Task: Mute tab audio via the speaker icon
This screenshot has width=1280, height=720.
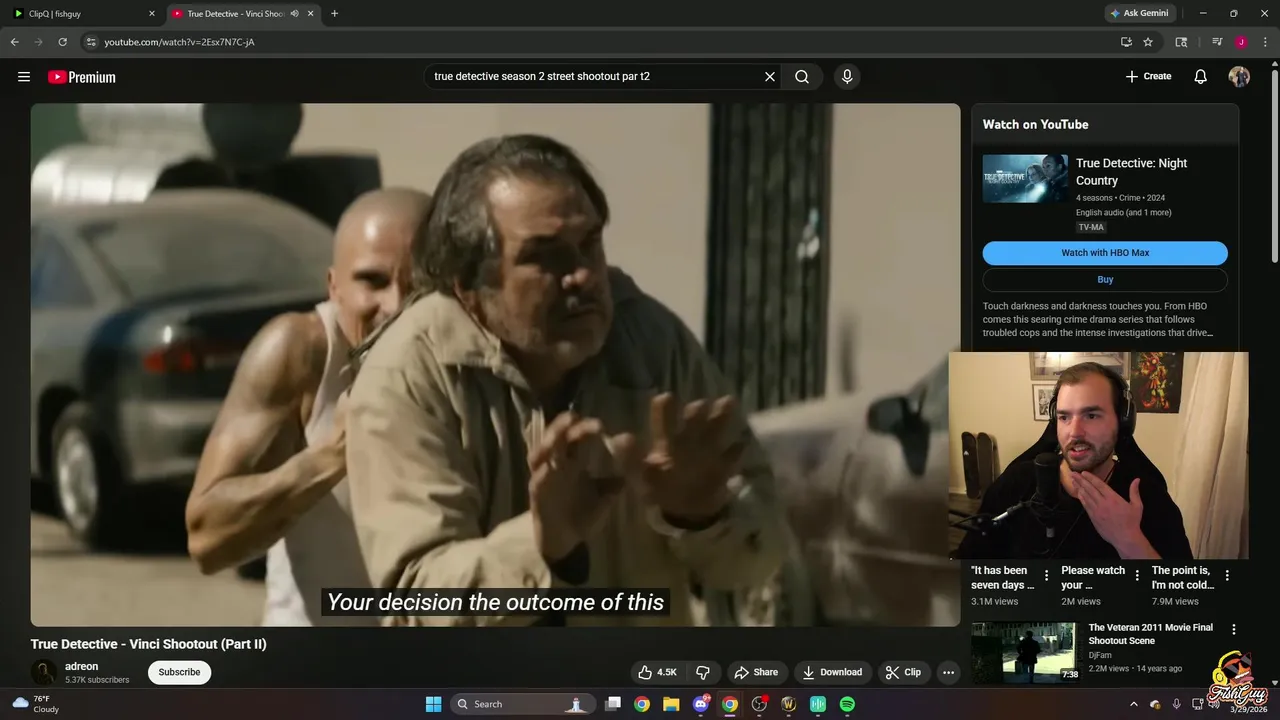Action: 294,14
